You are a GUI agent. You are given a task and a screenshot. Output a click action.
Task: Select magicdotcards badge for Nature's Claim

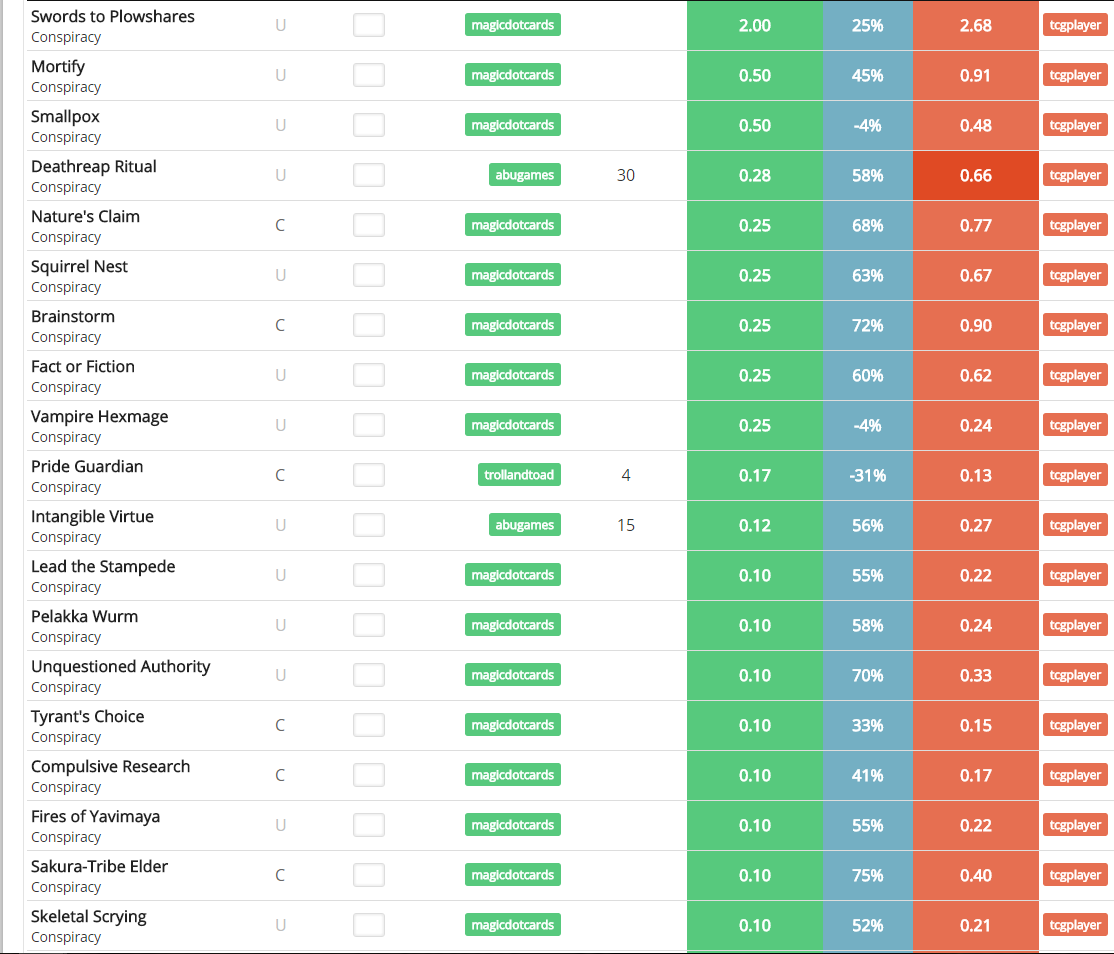tap(512, 225)
